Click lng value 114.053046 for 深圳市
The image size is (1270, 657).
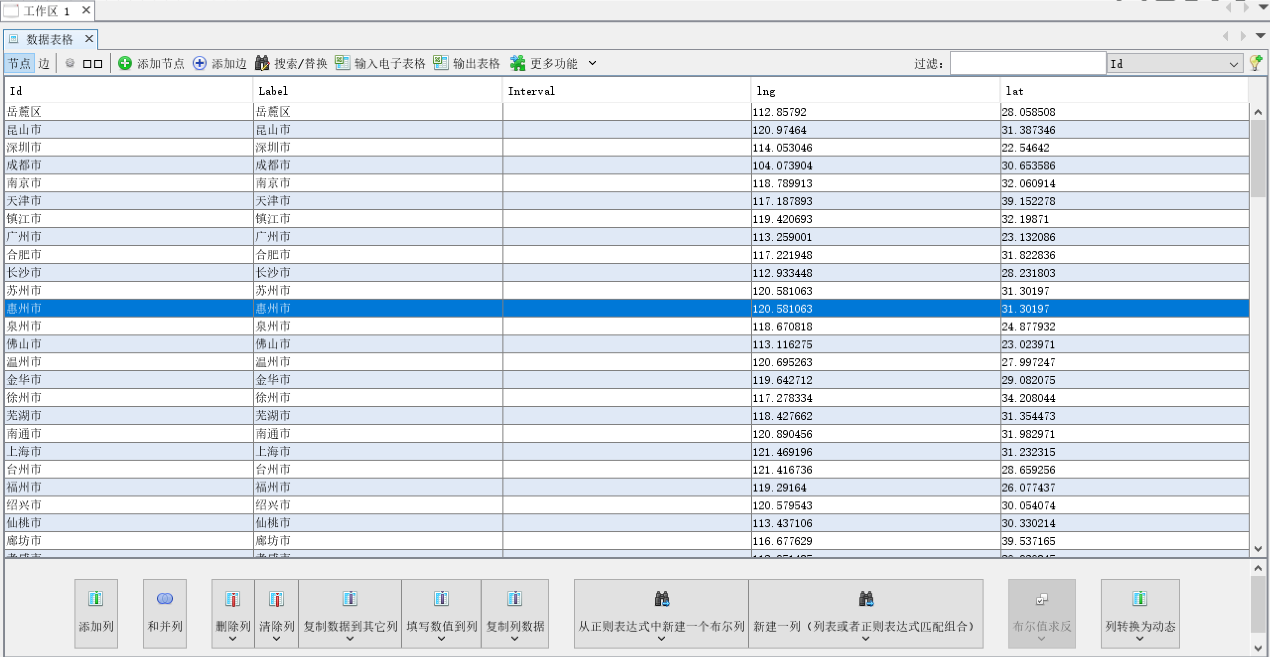[x=876, y=148]
